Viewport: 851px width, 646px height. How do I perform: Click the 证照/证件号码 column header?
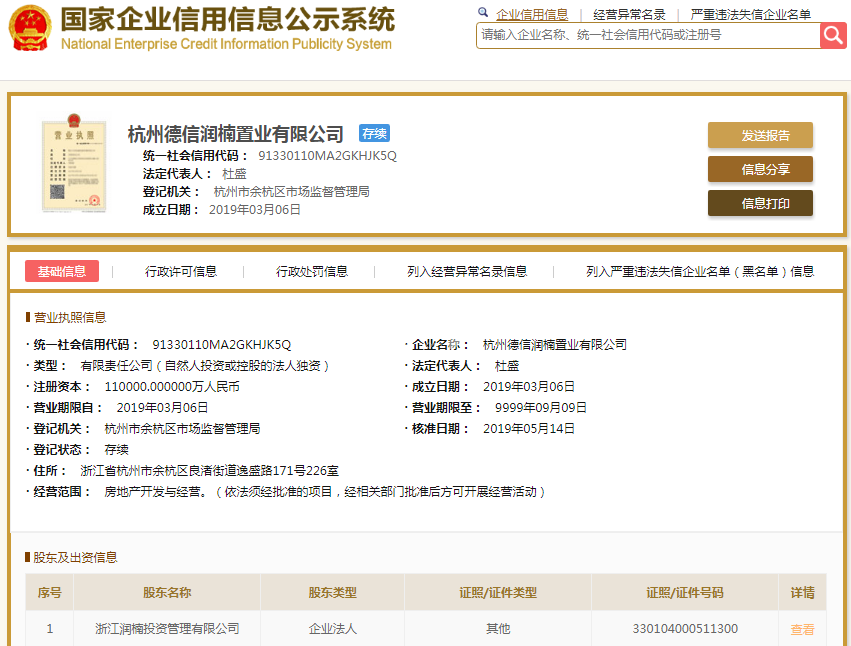point(685,592)
